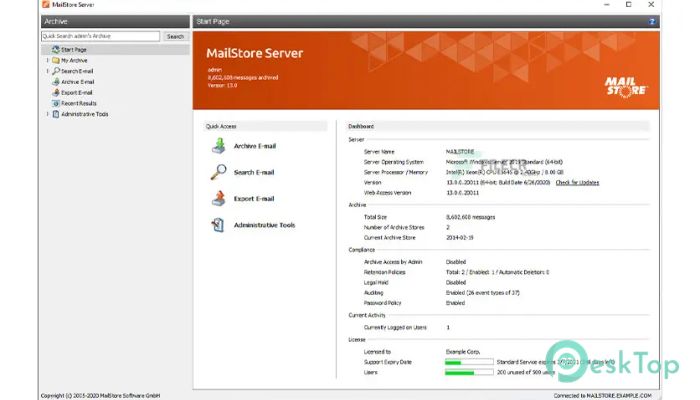Image resolution: width=700 pixels, height=400 pixels.
Task: Click the Export E-mail quick access link
Action: click(254, 199)
